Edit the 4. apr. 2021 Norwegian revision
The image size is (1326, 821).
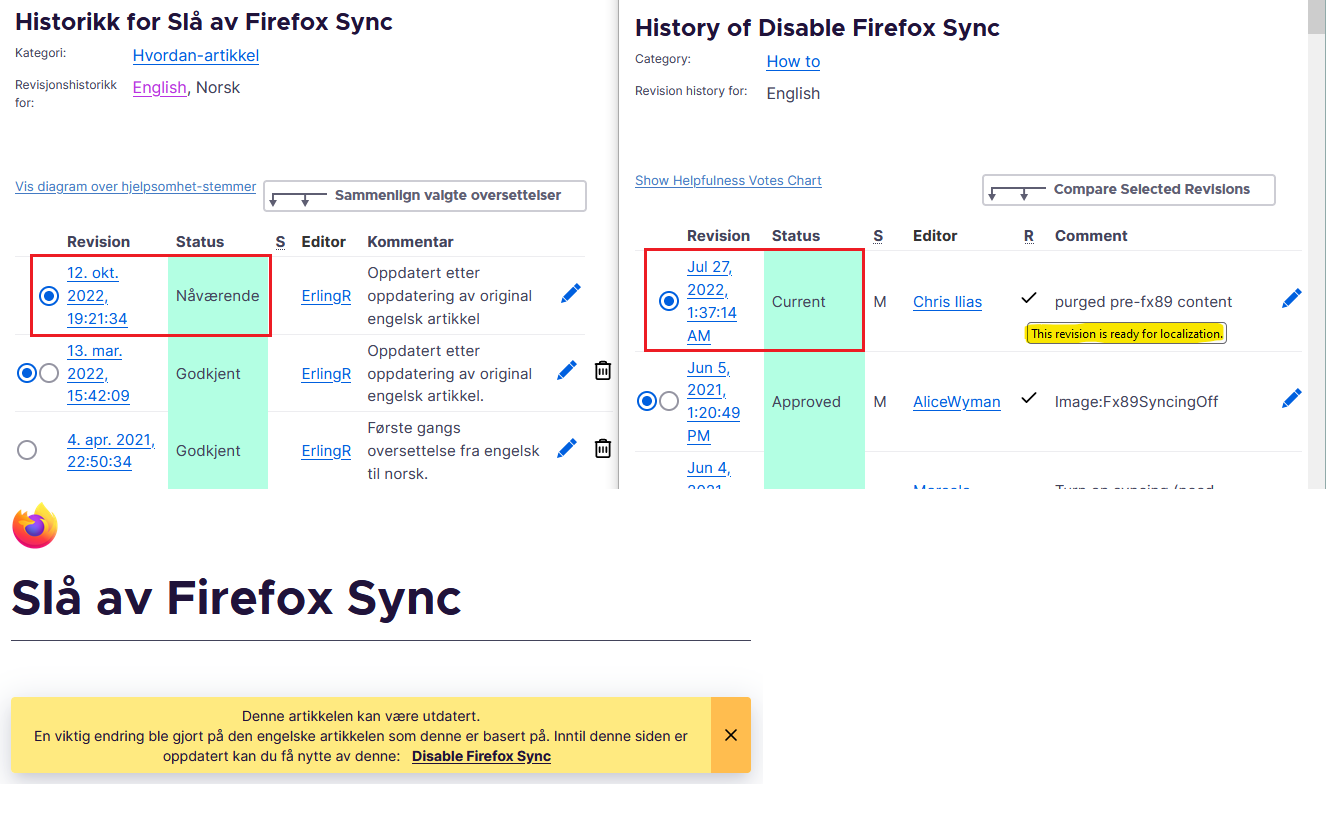567,448
